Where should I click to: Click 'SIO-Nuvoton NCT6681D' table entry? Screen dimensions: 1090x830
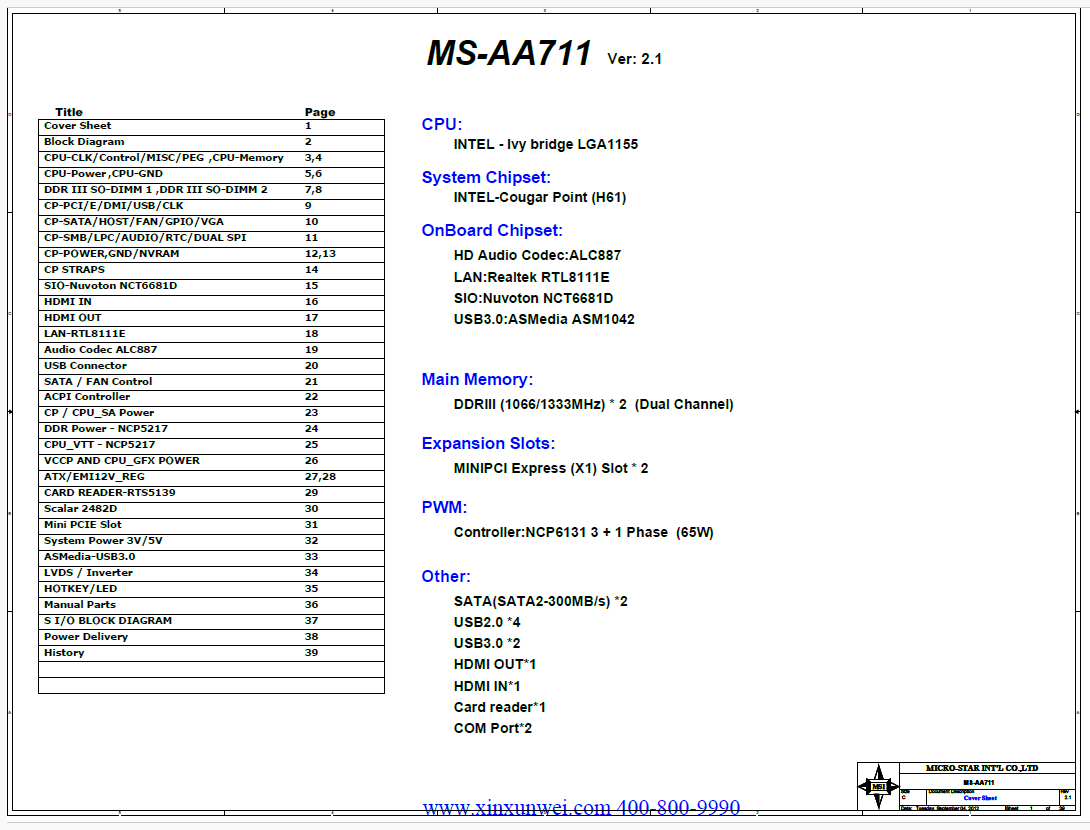point(211,286)
